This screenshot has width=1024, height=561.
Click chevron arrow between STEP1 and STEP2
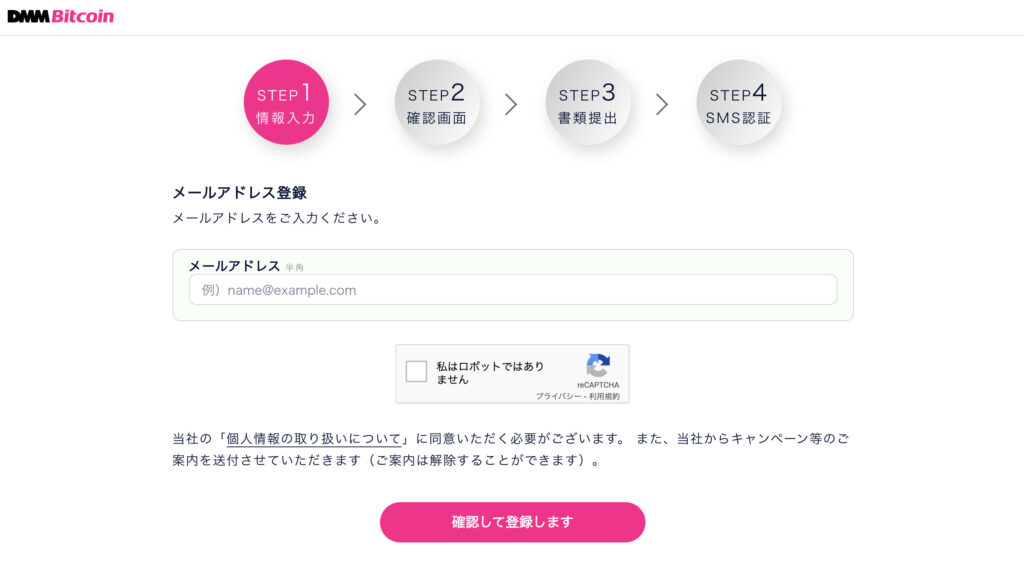360,104
